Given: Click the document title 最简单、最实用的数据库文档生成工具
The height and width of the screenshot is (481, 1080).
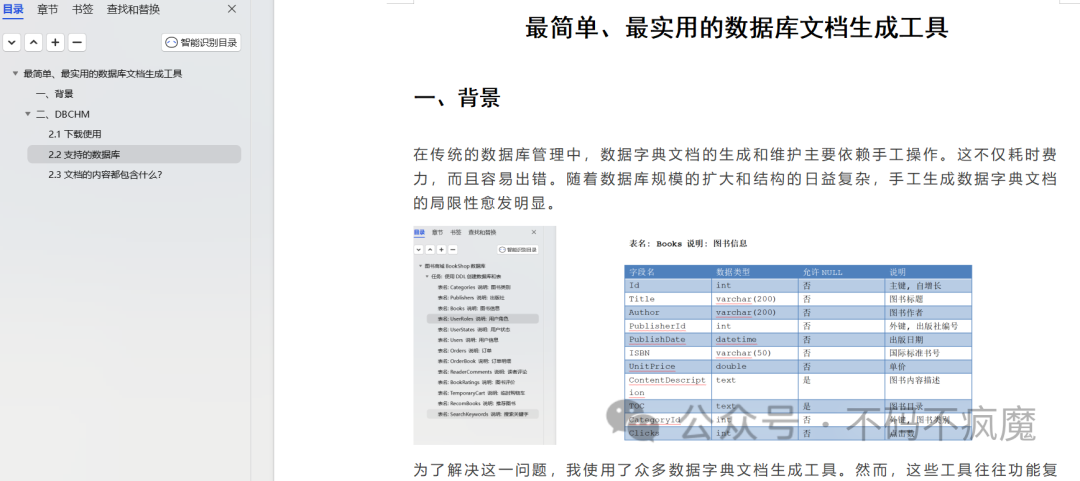Looking at the screenshot, I should pos(737,29).
